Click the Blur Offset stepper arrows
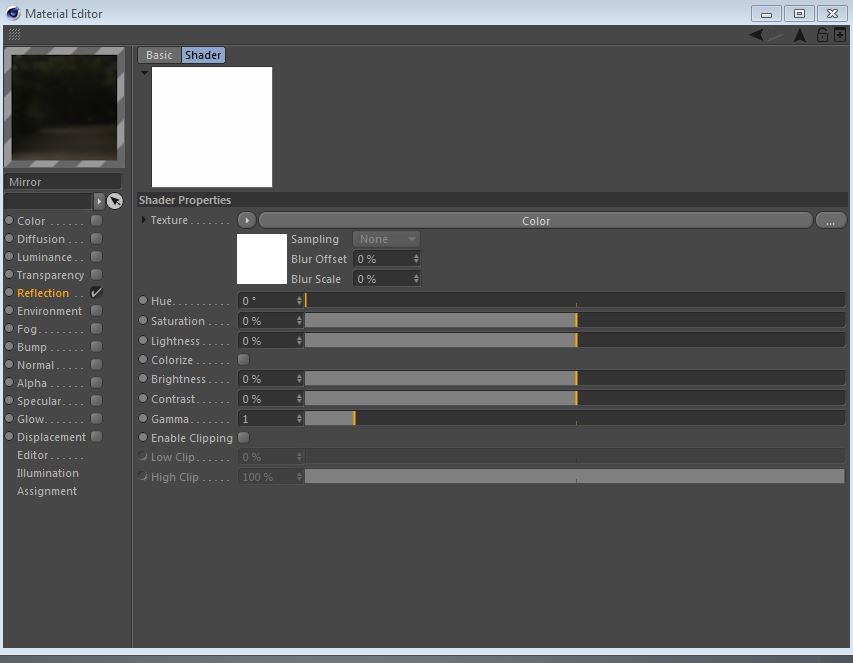The width and height of the screenshot is (853, 663). [x=416, y=259]
